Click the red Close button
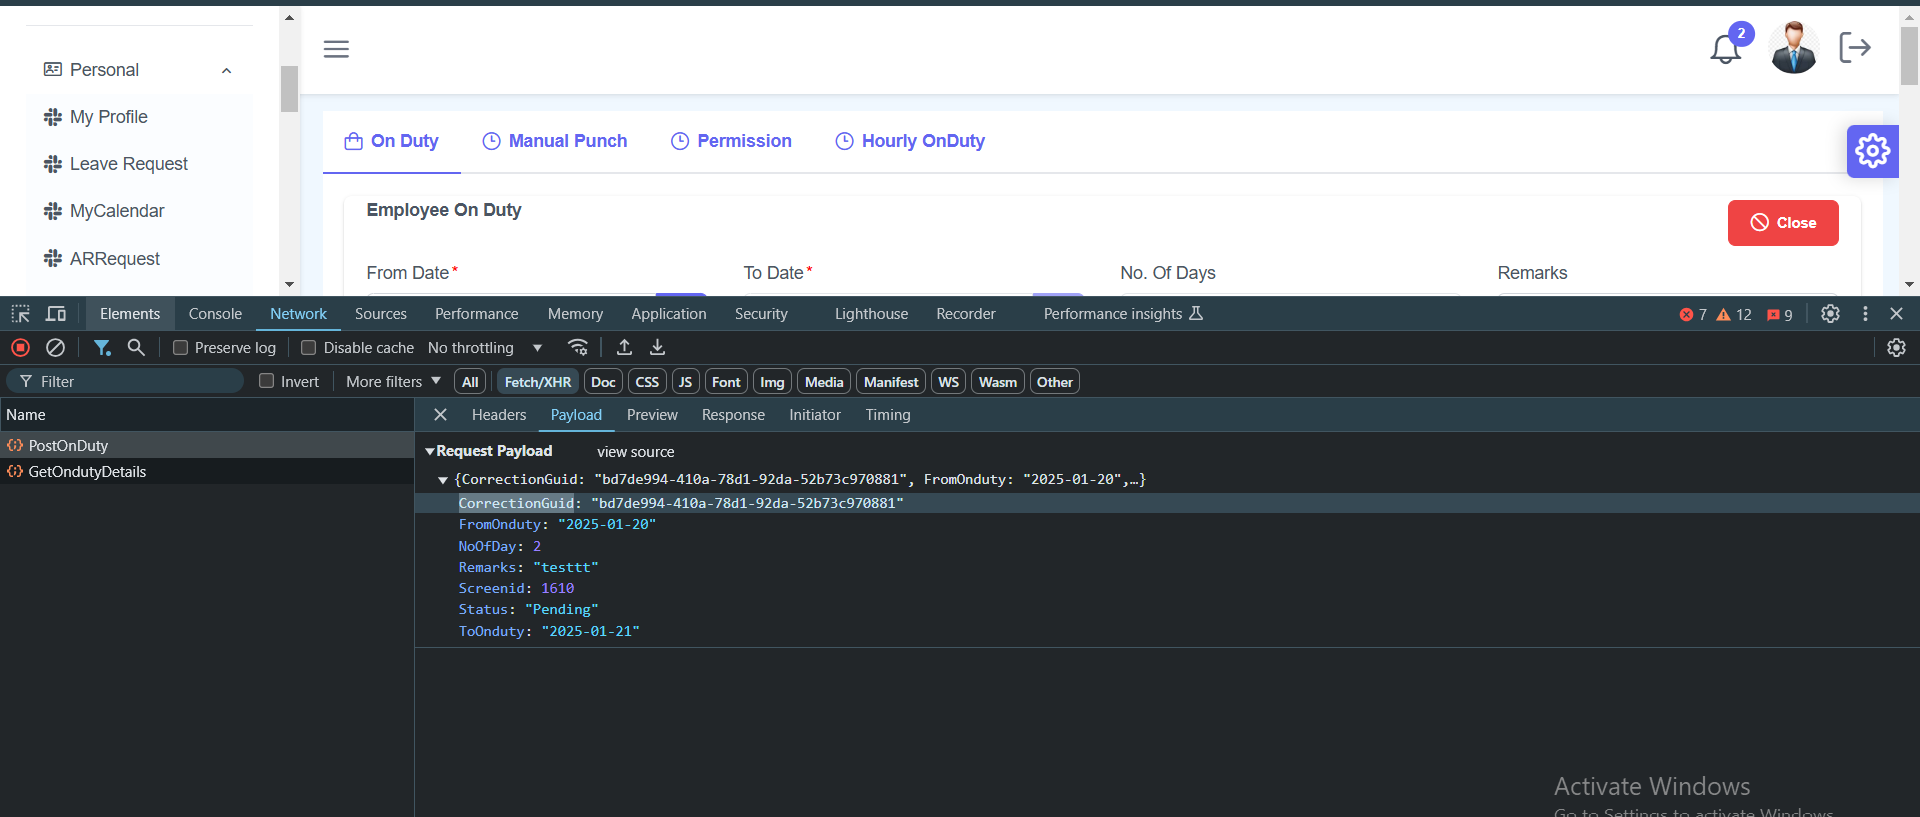The height and width of the screenshot is (817, 1920). (x=1782, y=223)
